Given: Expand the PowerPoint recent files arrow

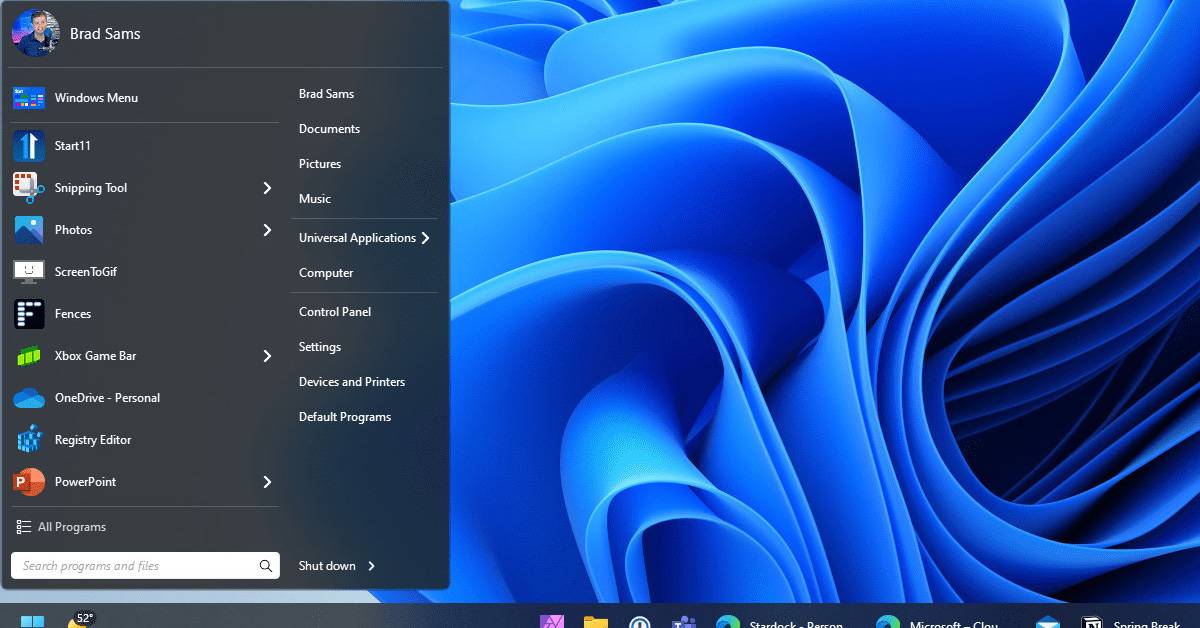Looking at the screenshot, I should tap(267, 482).
